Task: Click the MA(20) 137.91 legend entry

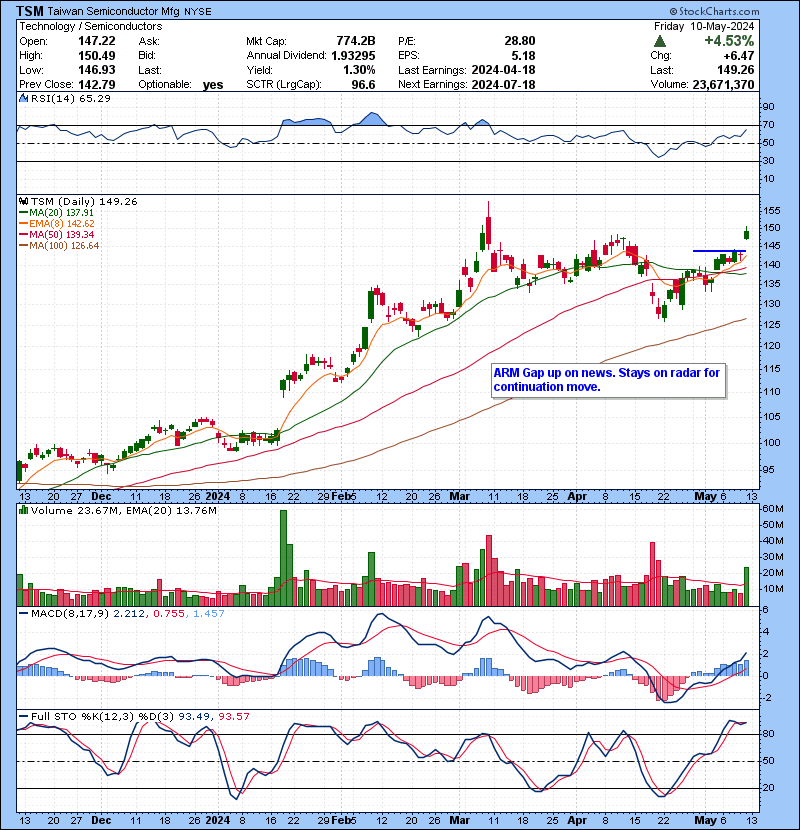Action: [x=61, y=213]
